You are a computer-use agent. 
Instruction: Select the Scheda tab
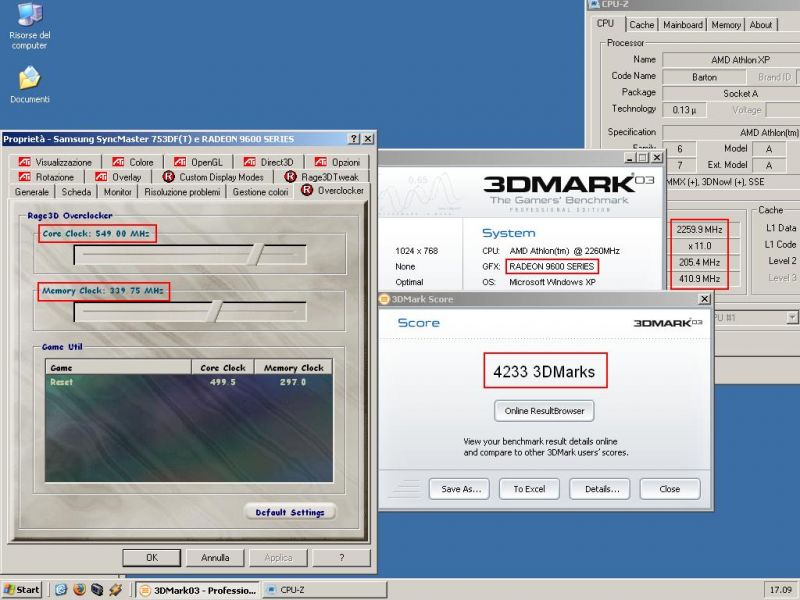coord(76,192)
